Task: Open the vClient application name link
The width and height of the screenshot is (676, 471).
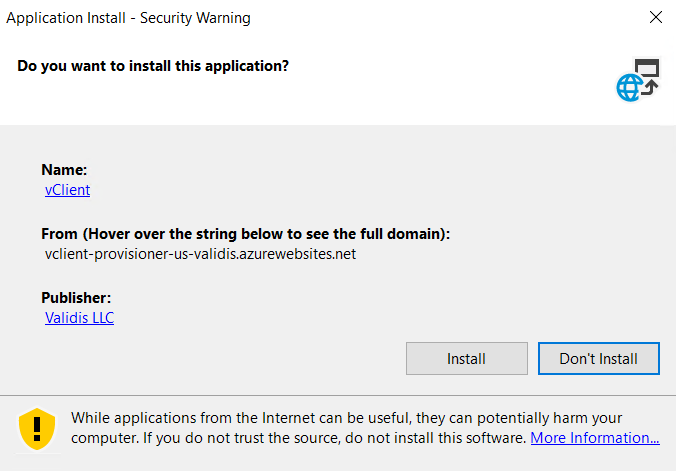Action: click(x=67, y=189)
